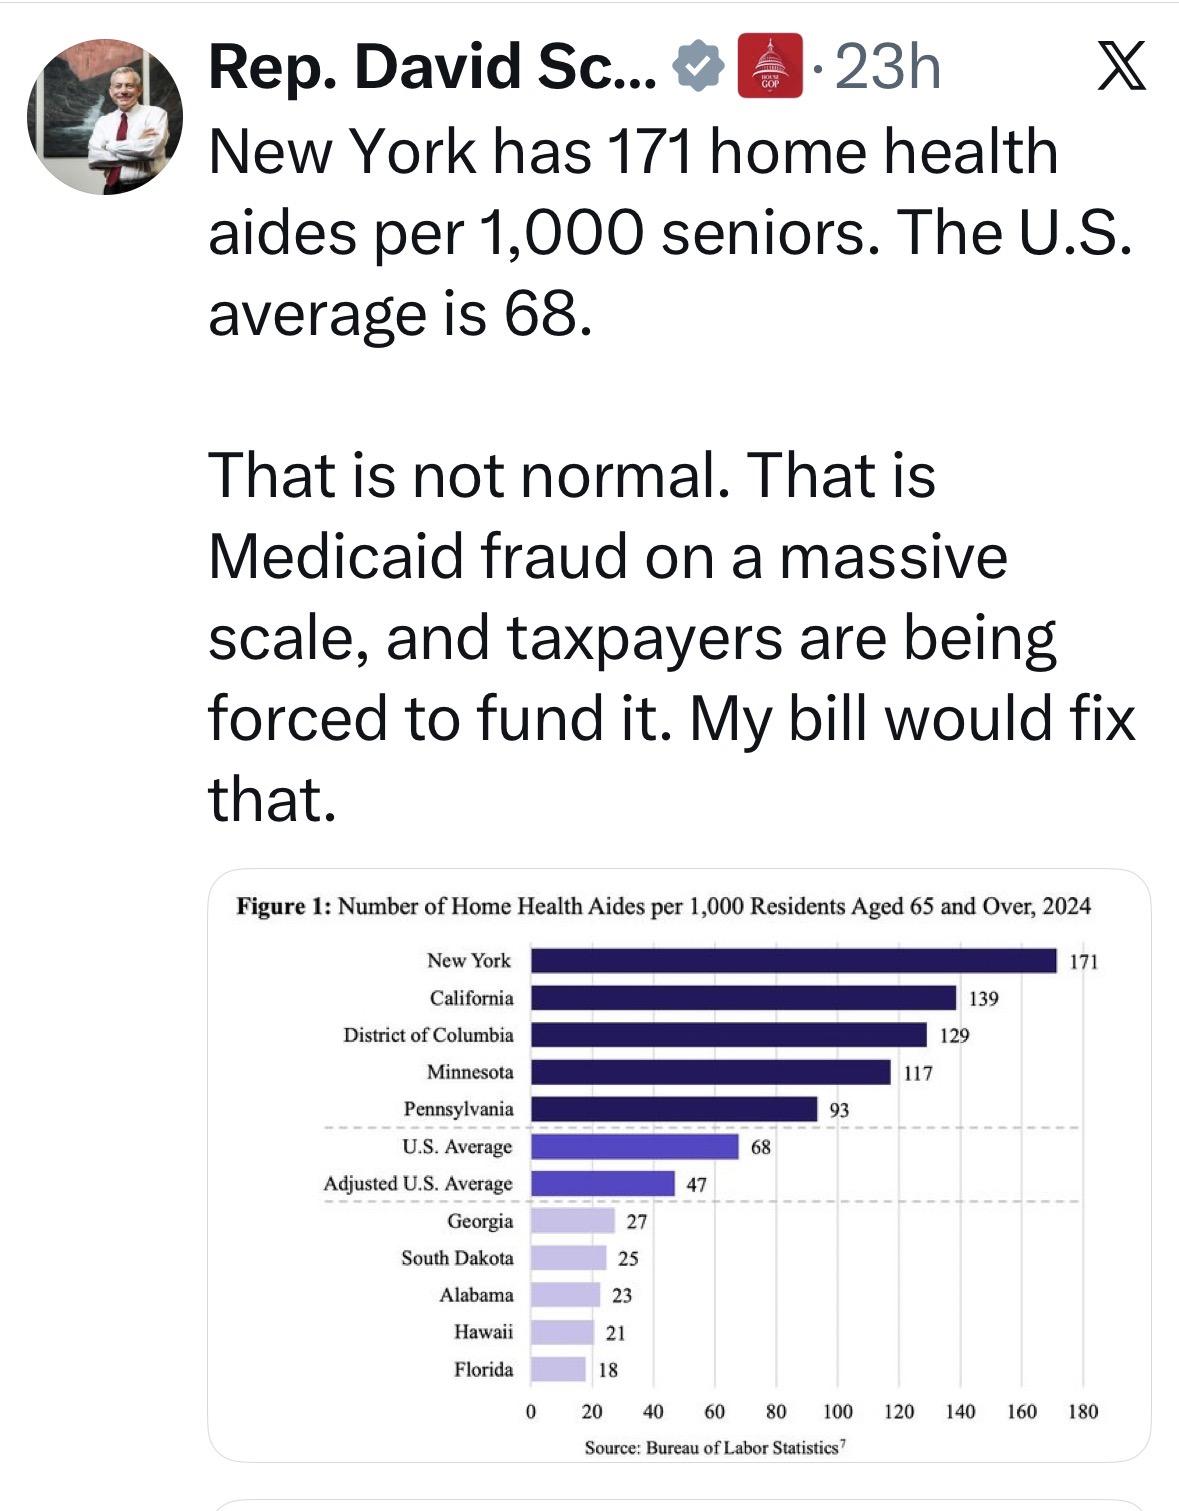Image resolution: width=1179 pixels, height=1511 pixels.
Task: Click the U.S. Average 68 bar
Action: click(635, 1146)
